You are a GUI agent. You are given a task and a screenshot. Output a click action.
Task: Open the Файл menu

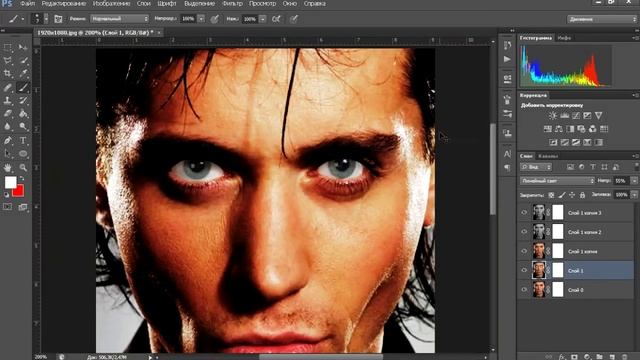[27, 4]
